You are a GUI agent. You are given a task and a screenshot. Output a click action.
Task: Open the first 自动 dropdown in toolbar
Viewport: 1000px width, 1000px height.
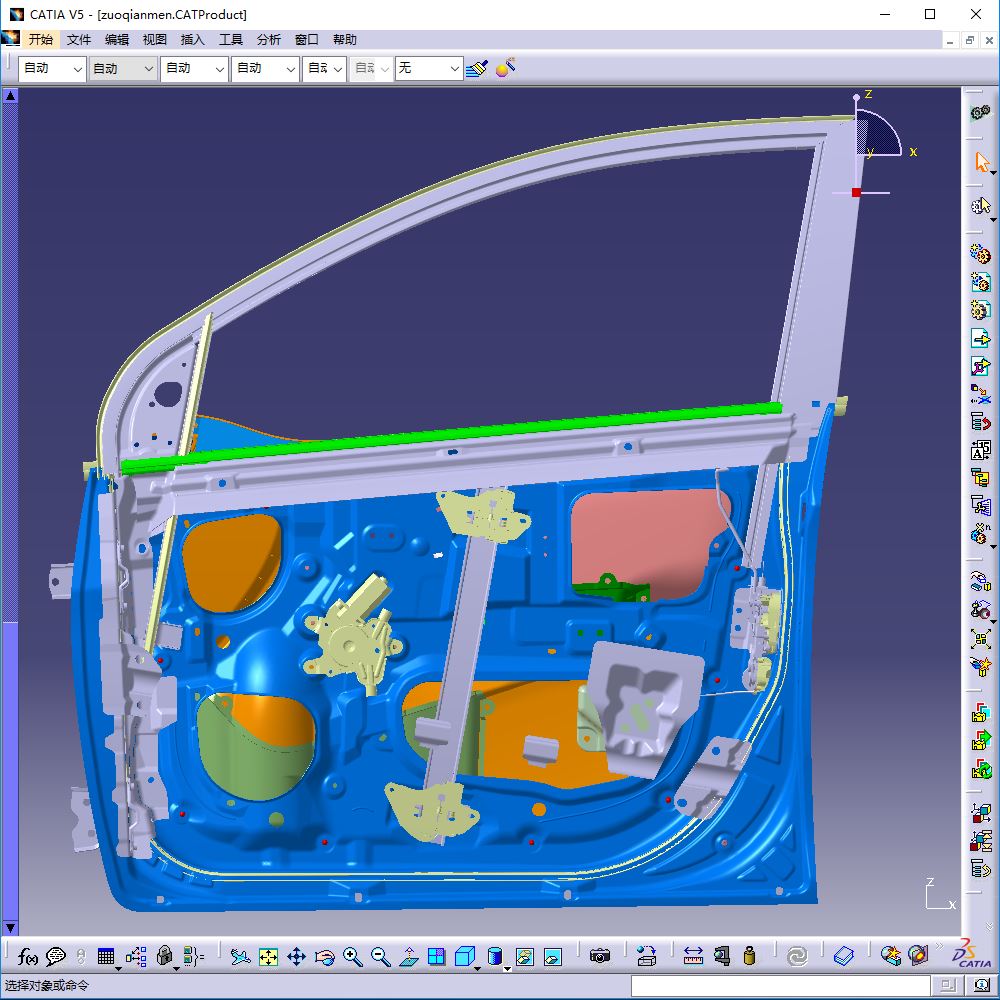pyautogui.click(x=76, y=68)
